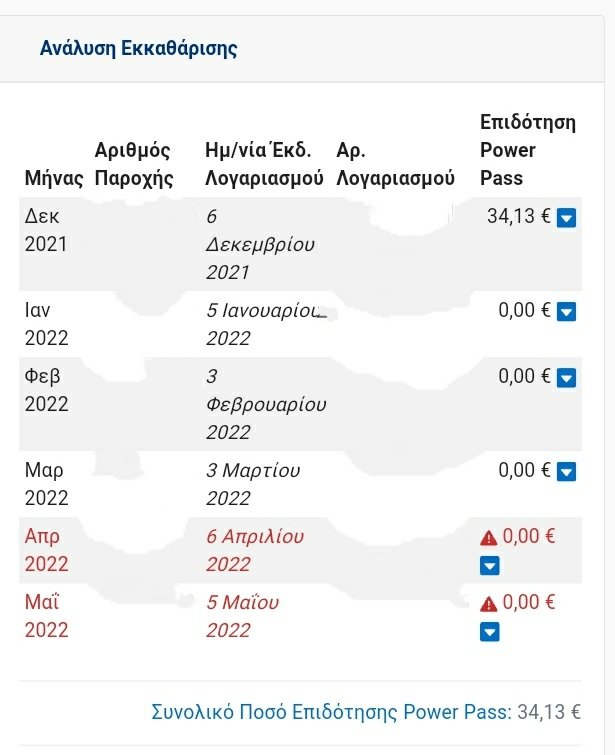Viewport: 615px width, 755px height.
Task: Click the Αριθμός Παροχής column header
Action: (133, 164)
